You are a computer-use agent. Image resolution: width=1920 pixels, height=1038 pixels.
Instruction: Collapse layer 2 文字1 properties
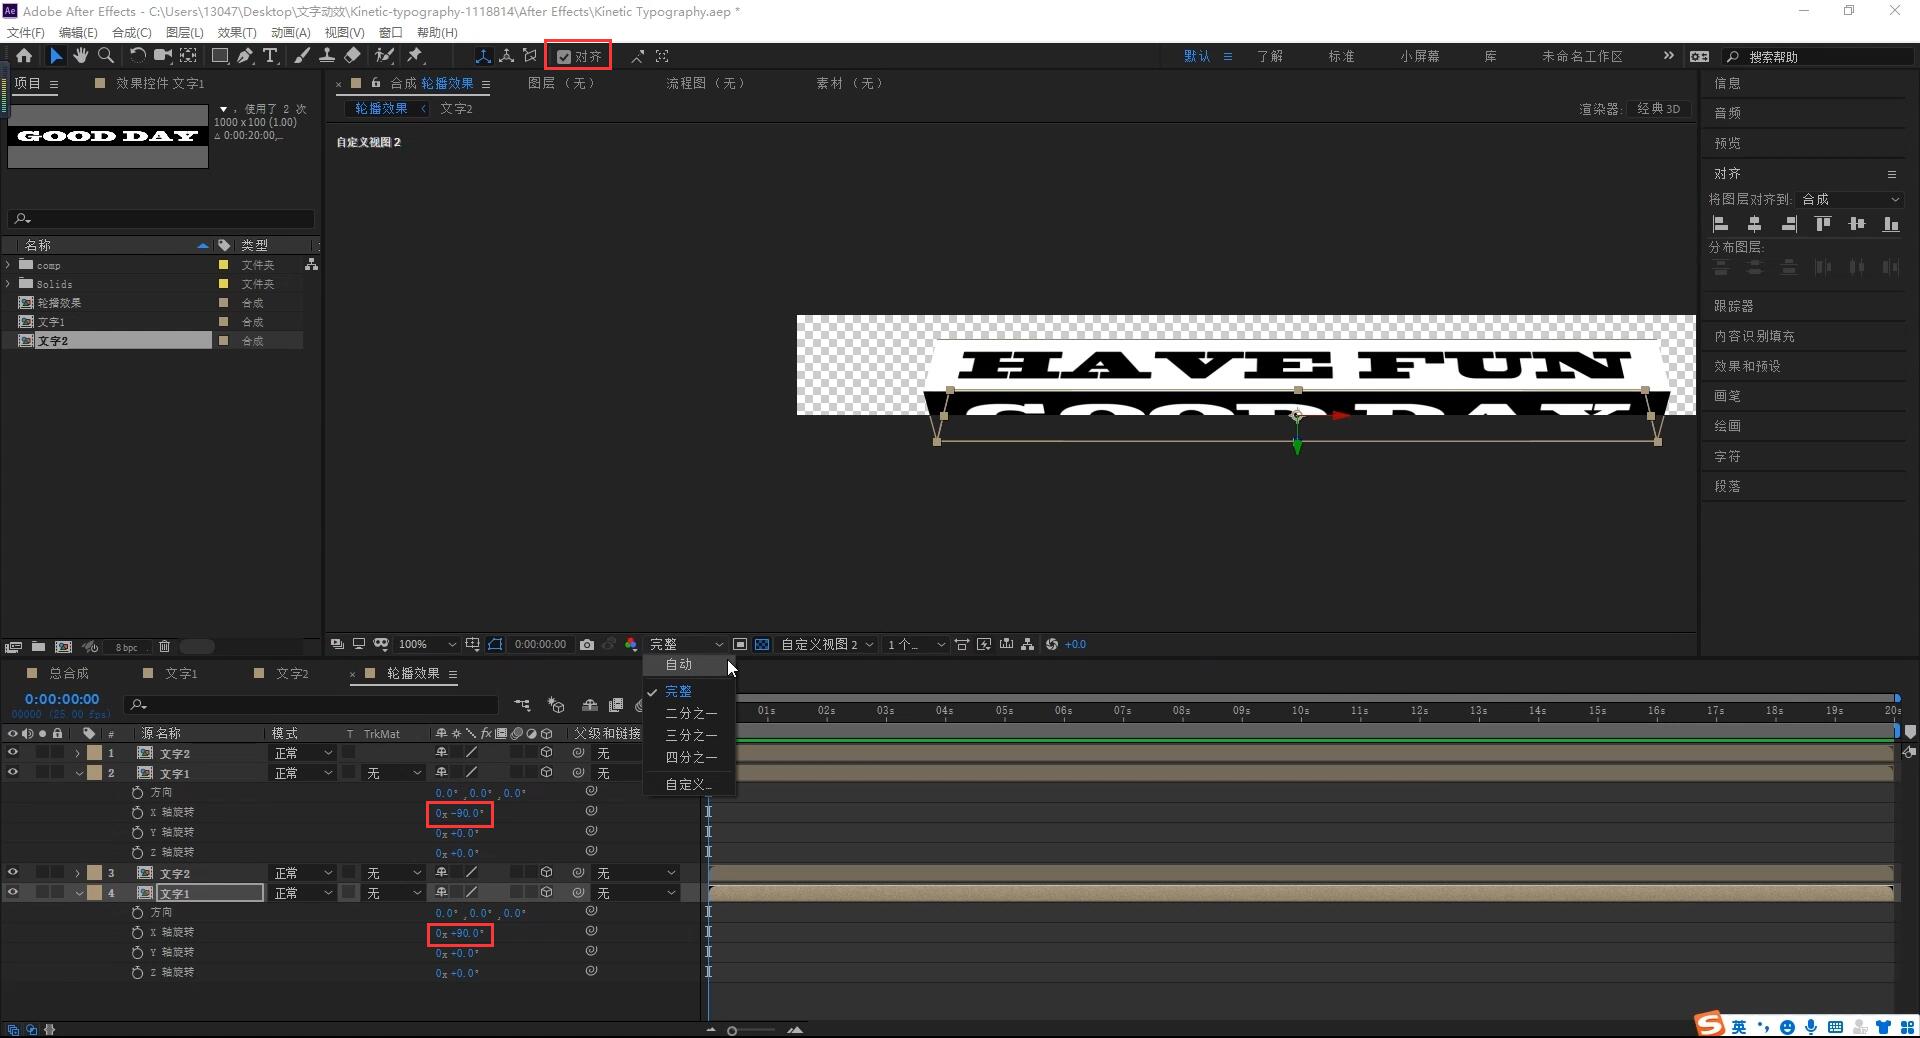click(x=78, y=773)
